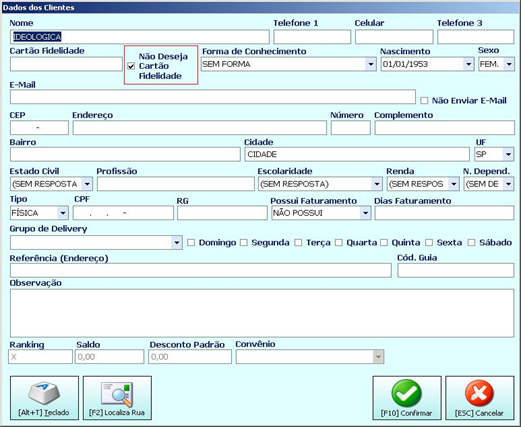Click the Localiza Rua magnifier icon
This screenshot has width=521, height=427.
117,393
